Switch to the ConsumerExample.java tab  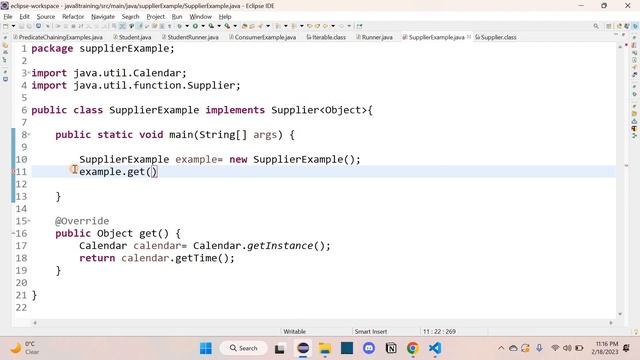(x=262, y=37)
